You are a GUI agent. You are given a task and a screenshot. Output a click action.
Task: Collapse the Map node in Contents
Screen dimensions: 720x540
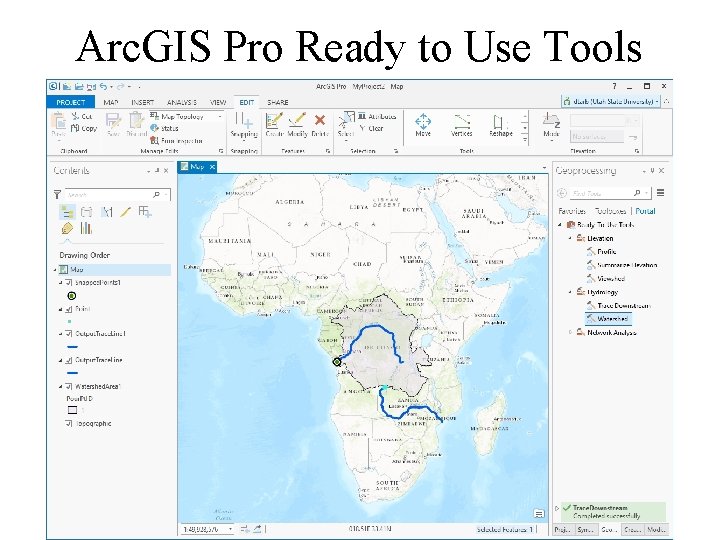pyautogui.click(x=55, y=270)
